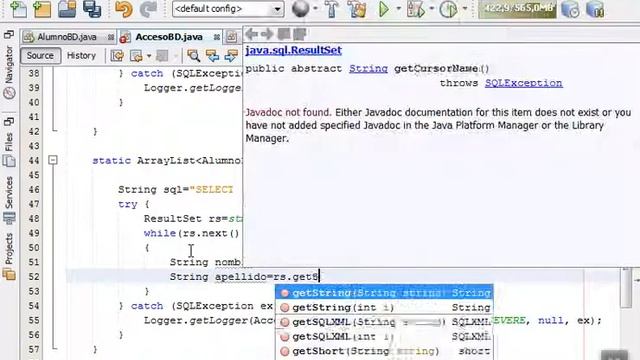Click the Find Selection magnifier icon
The image size is (640, 360).
coord(193,56)
